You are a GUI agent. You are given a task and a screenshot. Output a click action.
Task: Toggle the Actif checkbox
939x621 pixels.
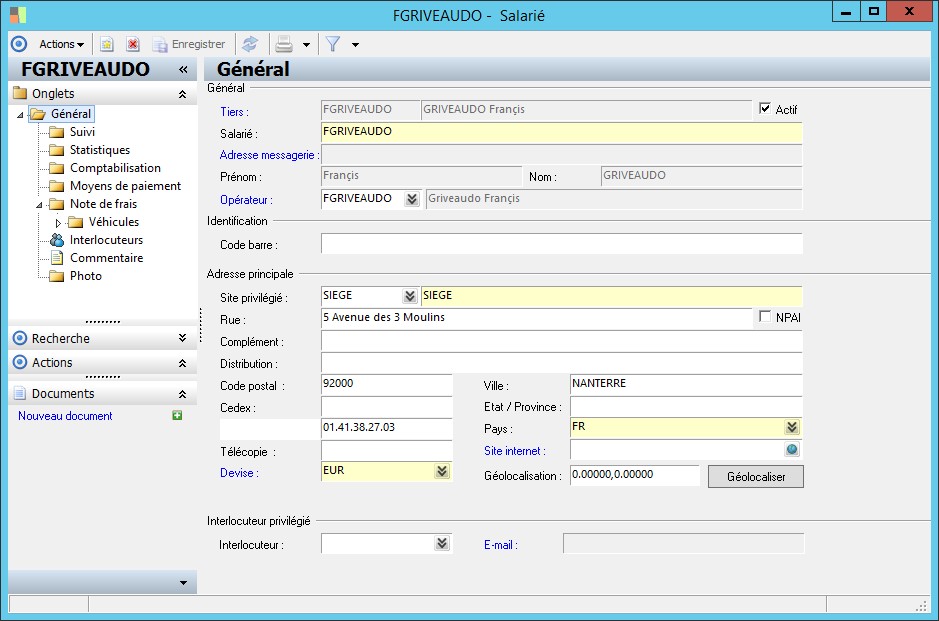(x=766, y=109)
